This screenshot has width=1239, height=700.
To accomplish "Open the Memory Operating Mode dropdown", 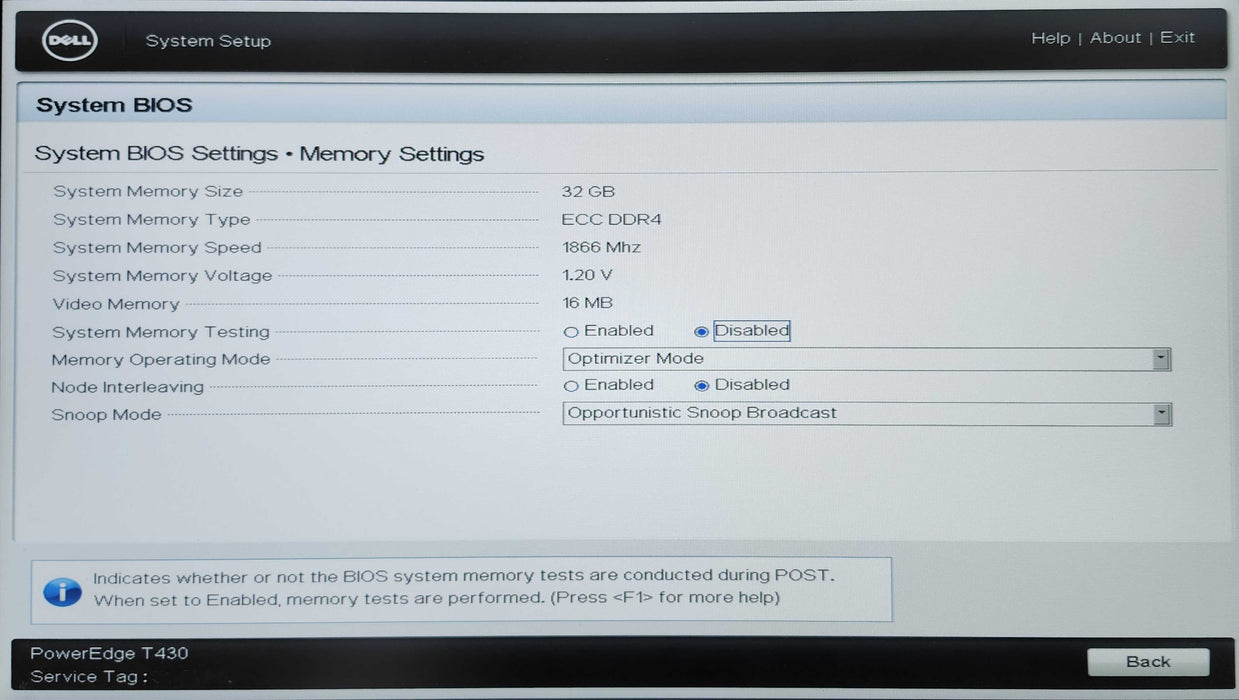I will tap(866, 359).
